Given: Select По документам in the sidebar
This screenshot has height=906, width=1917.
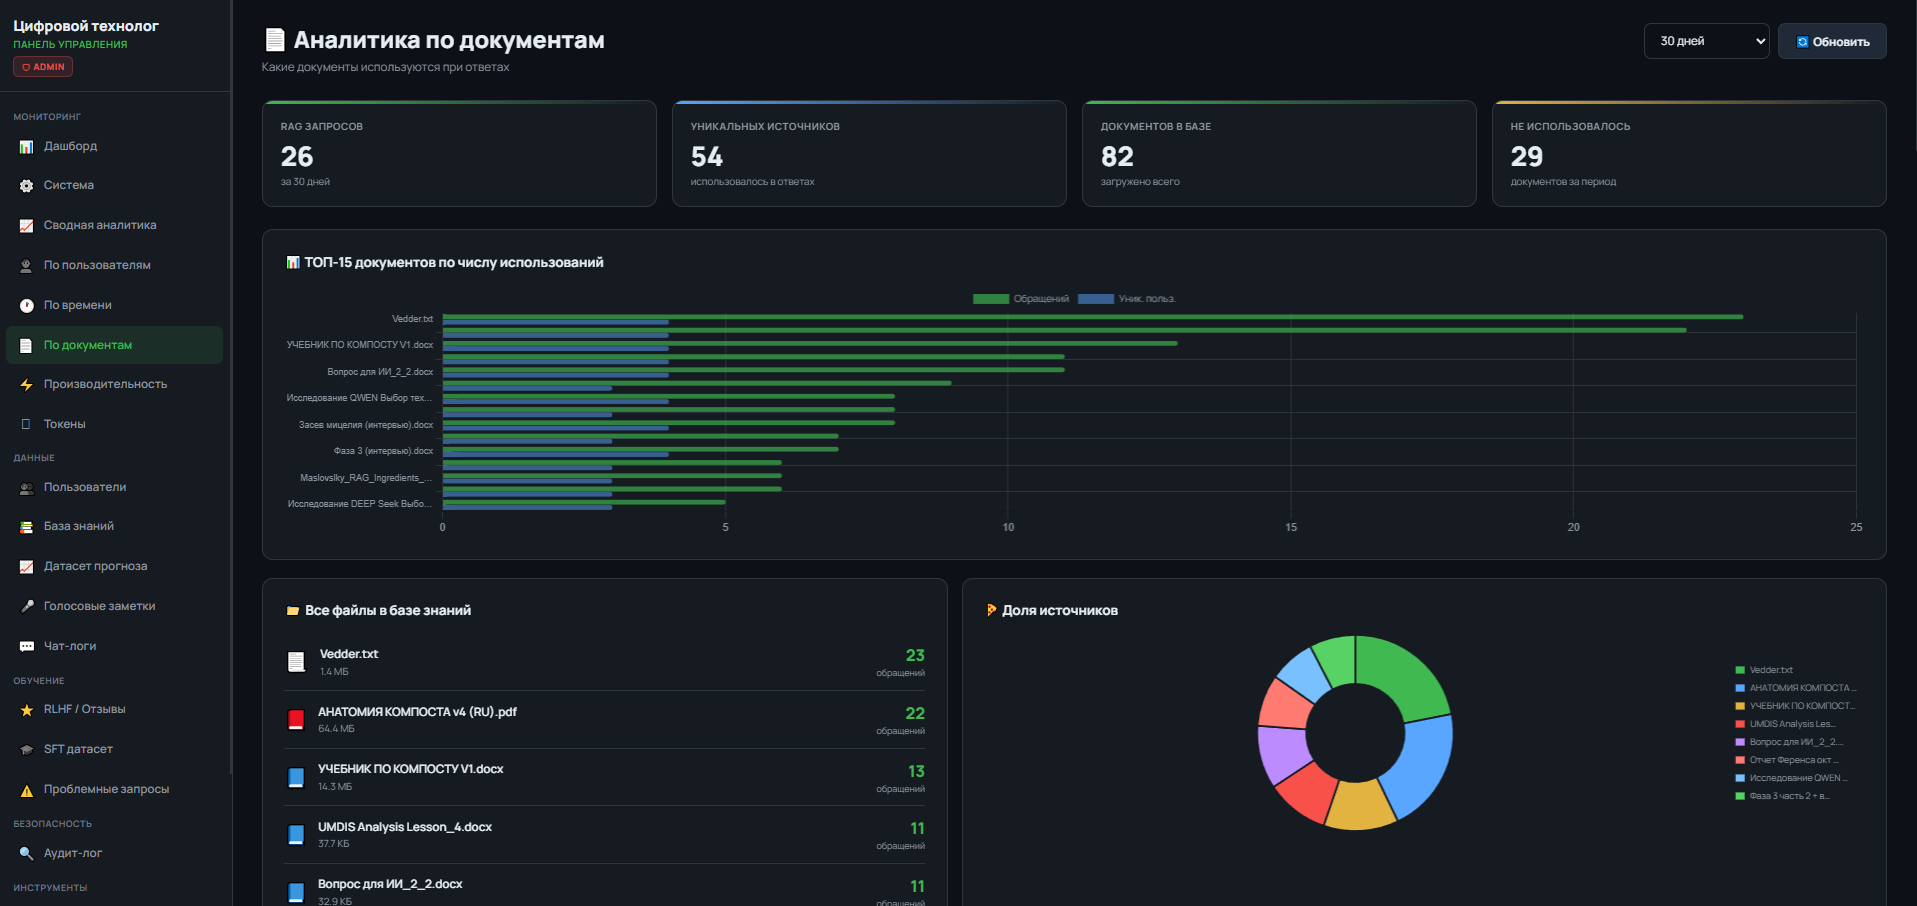Looking at the screenshot, I should [114, 345].
